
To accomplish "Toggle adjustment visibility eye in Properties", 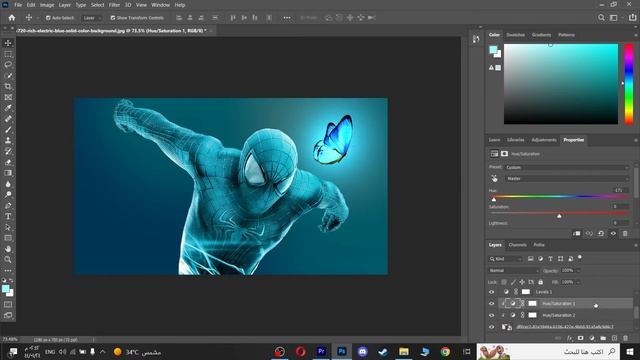I will point(613,233).
